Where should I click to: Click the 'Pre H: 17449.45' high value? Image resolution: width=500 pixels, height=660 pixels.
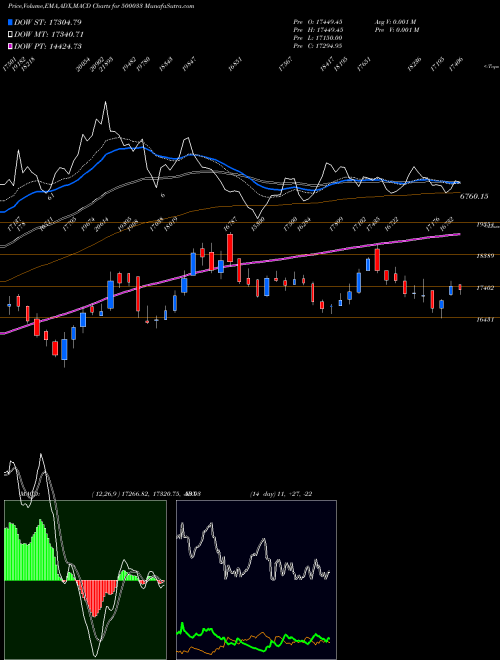(319, 30)
